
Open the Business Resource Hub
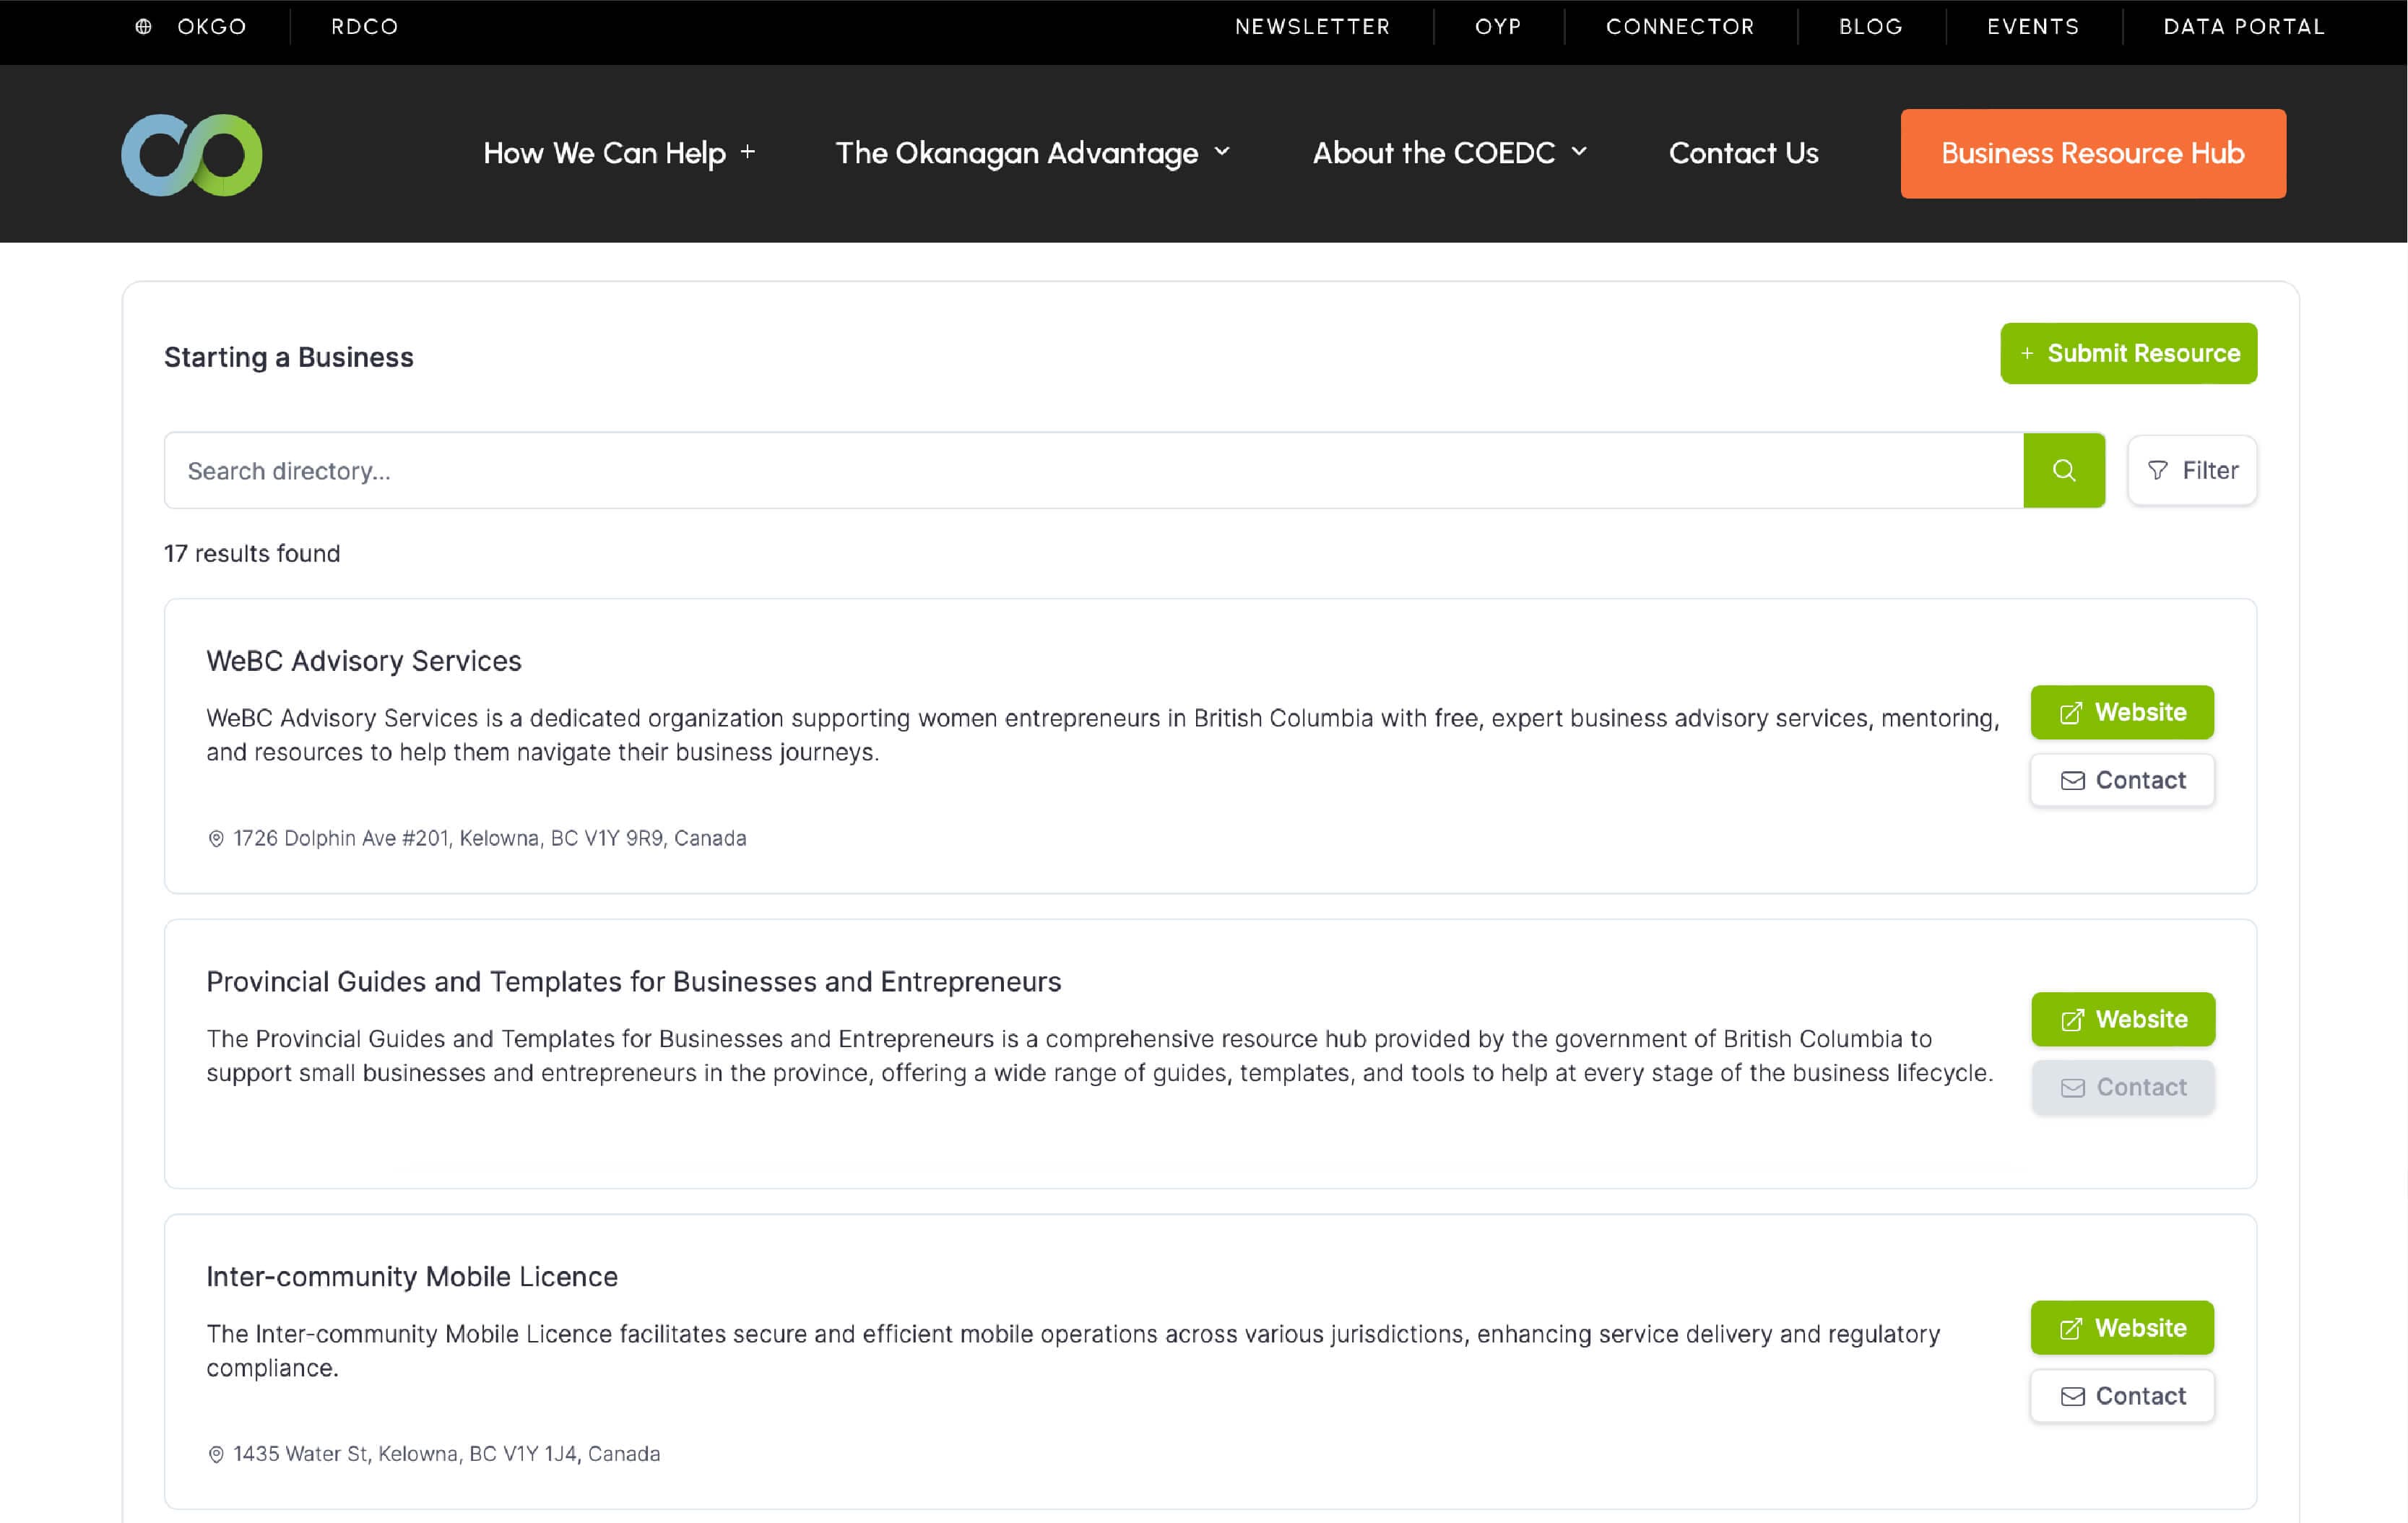2093,153
